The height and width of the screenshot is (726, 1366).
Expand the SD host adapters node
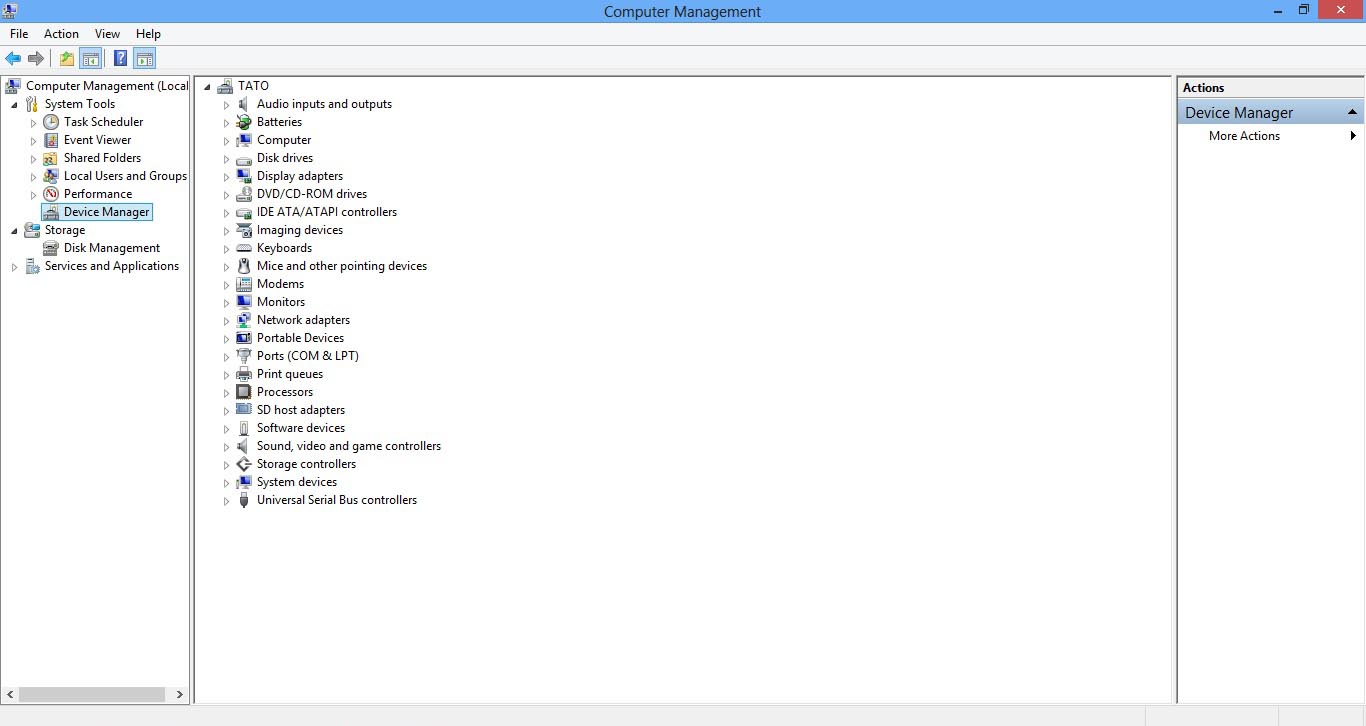[x=227, y=411]
